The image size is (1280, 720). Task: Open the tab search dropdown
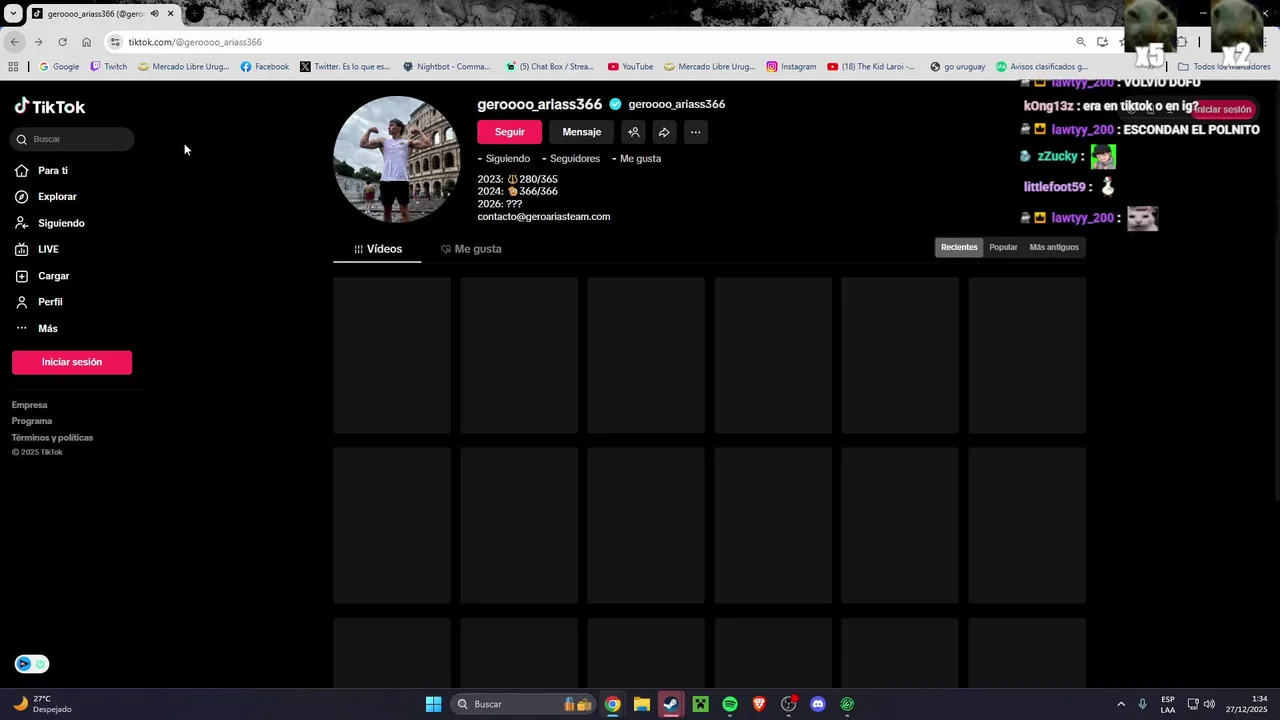coord(13,14)
